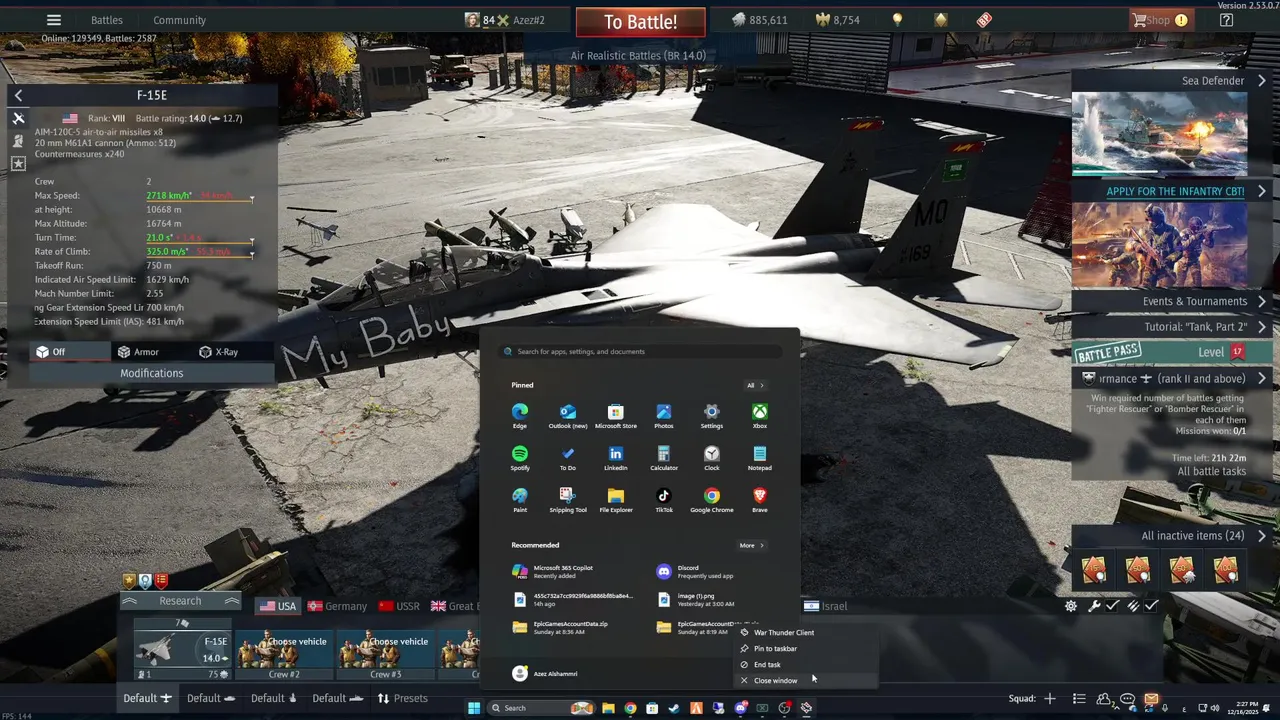Click the Silver Lions currency icon
The width and height of the screenshot is (1280, 720).
pos(738,20)
